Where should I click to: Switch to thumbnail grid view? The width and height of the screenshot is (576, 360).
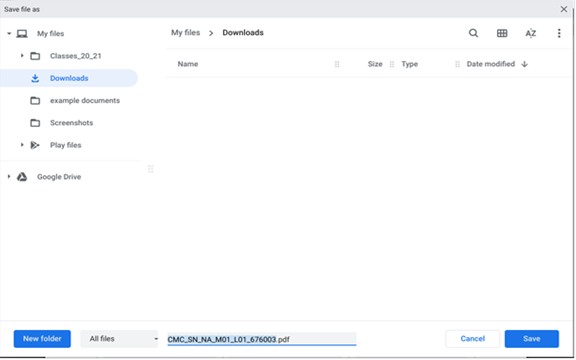click(502, 33)
